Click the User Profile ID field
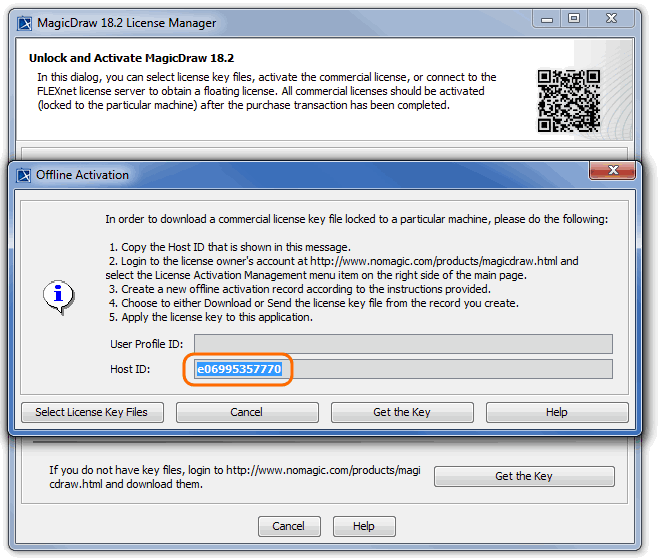 tap(403, 344)
